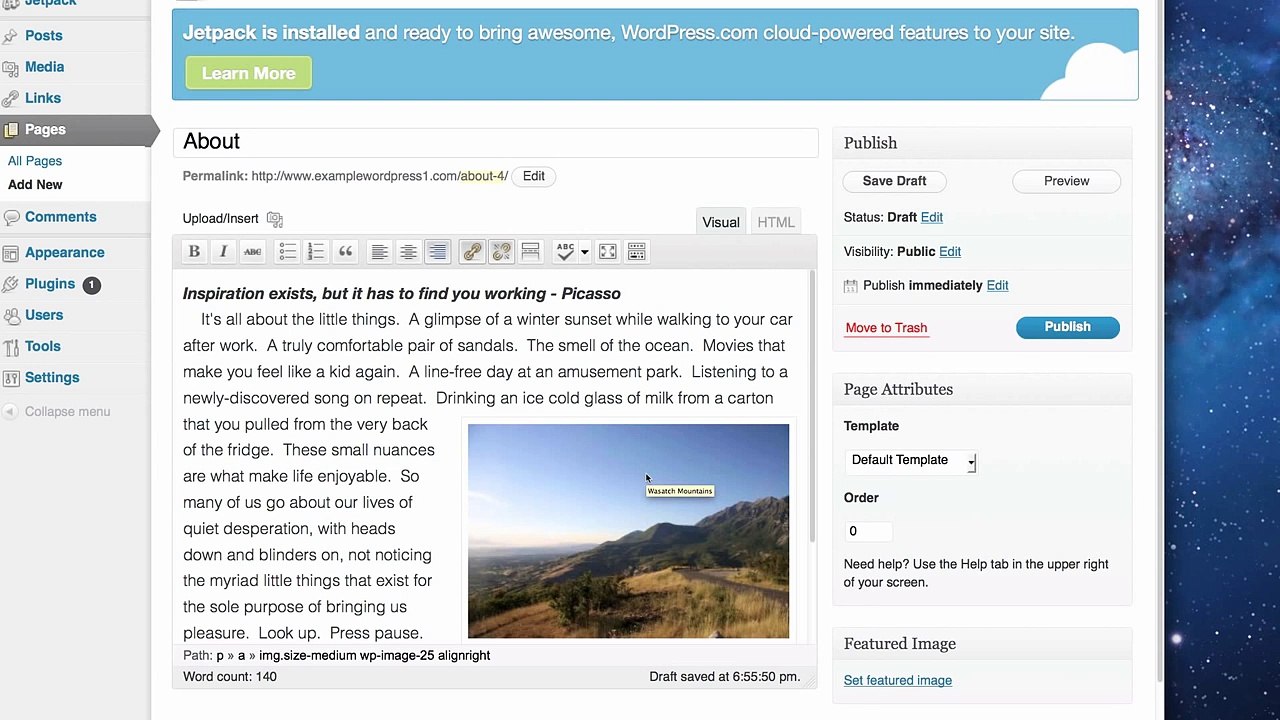The width and height of the screenshot is (1280, 720).
Task: Click the Order input field
Action: 867,531
